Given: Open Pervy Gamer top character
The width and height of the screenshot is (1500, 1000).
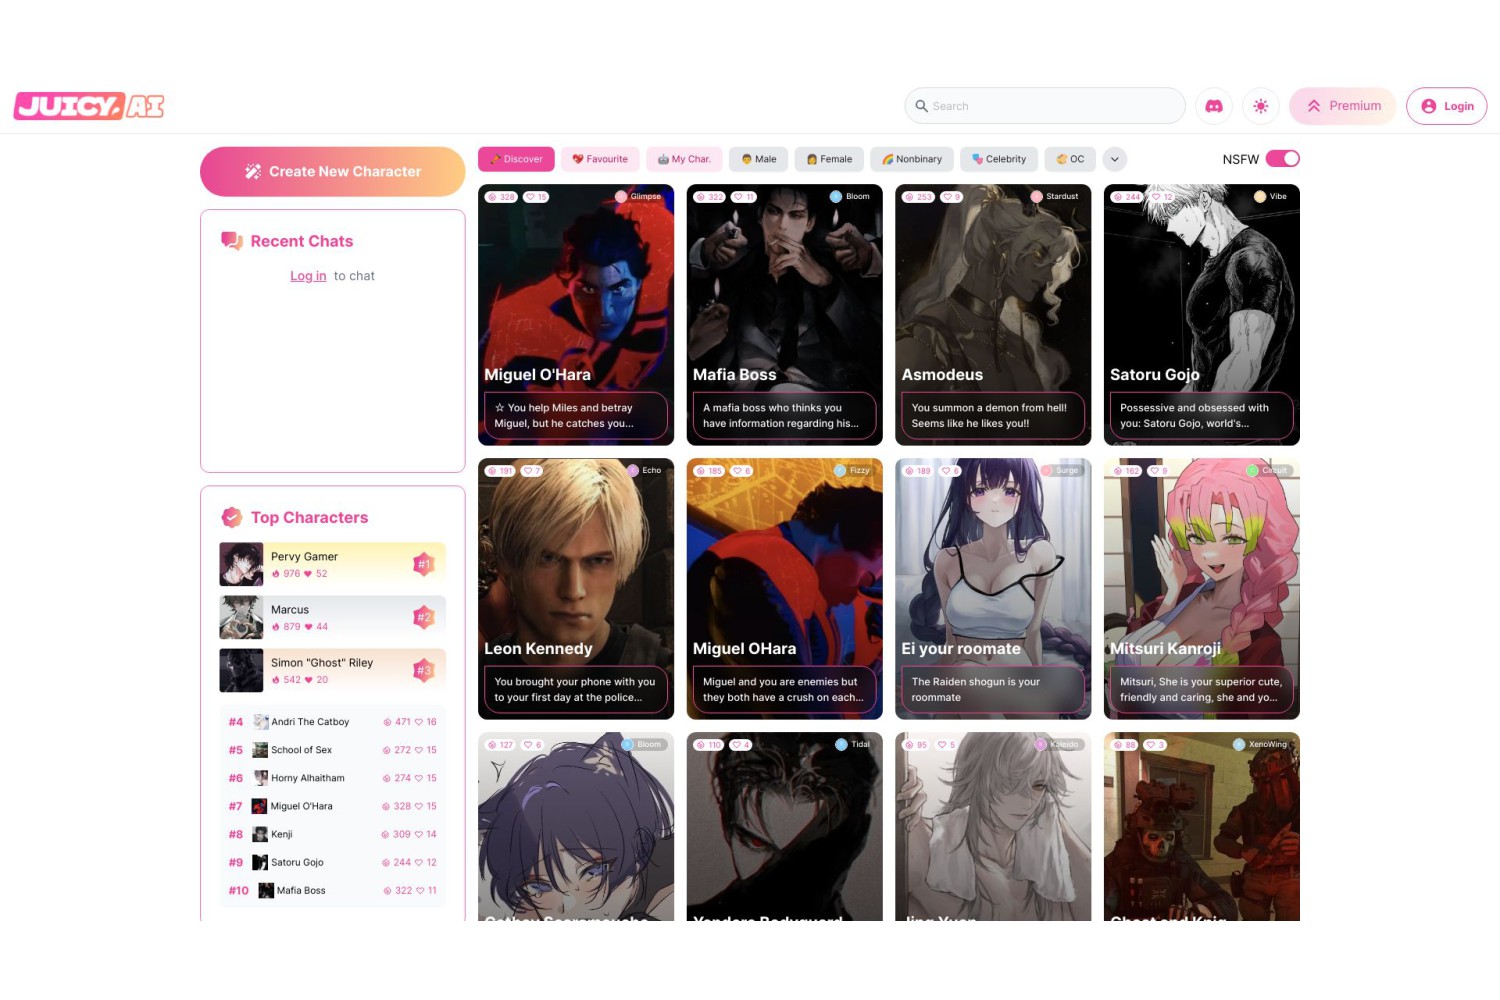Looking at the screenshot, I should click(333, 564).
